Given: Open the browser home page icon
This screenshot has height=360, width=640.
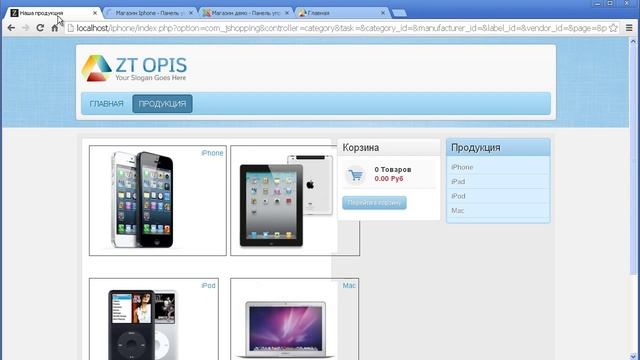Looking at the screenshot, I should pyautogui.click(x=54, y=28).
